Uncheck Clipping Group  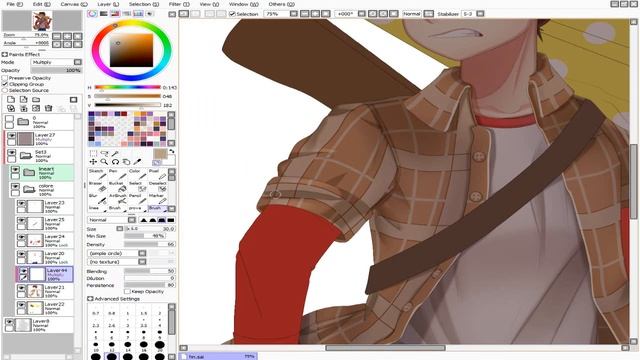[5, 84]
